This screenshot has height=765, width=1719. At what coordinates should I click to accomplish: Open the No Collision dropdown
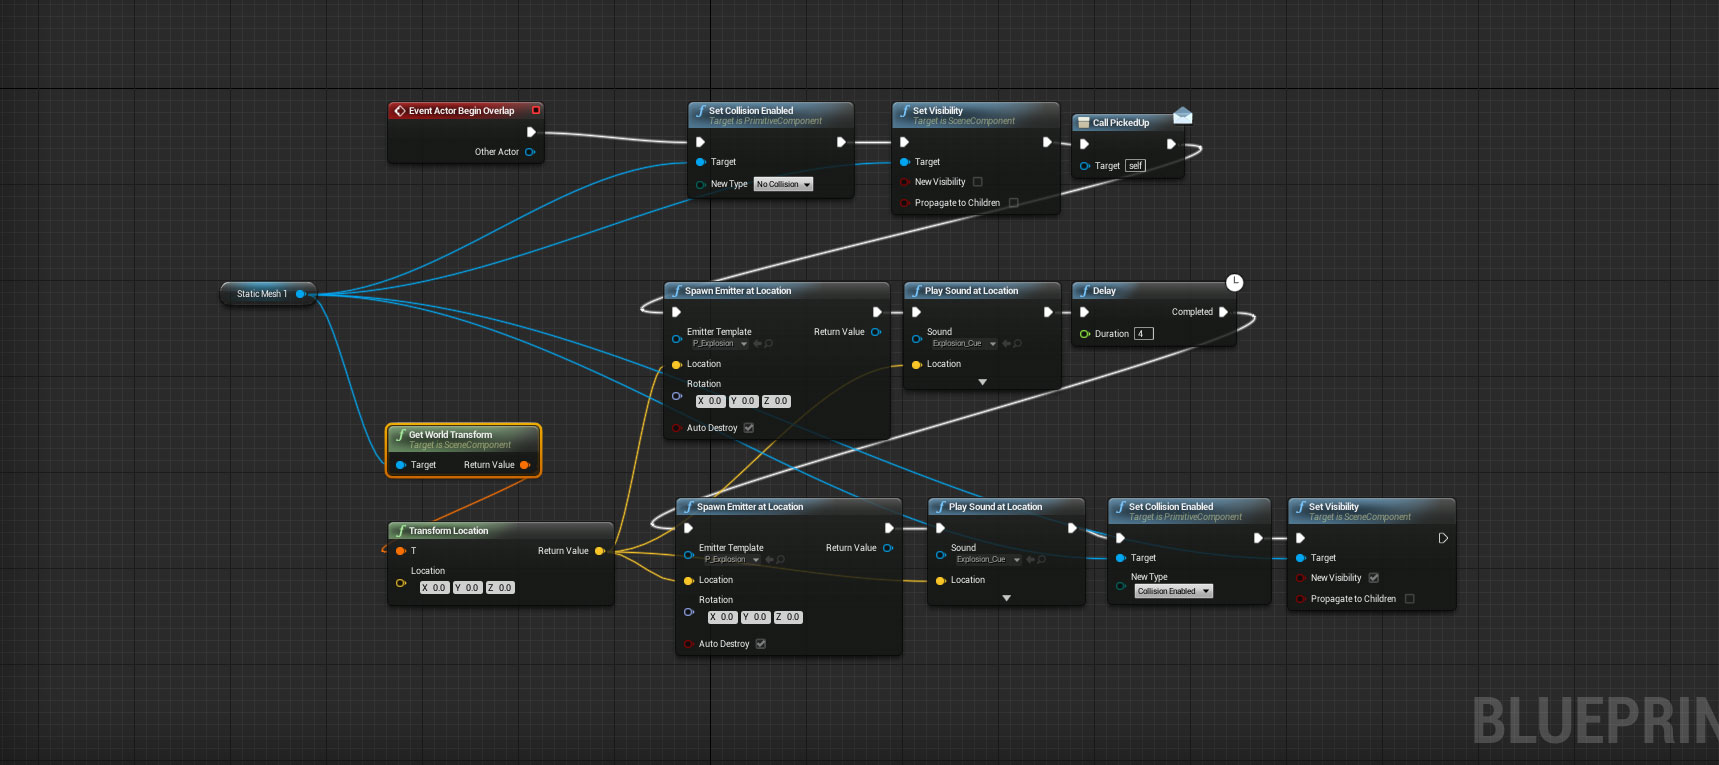(x=783, y=184)
